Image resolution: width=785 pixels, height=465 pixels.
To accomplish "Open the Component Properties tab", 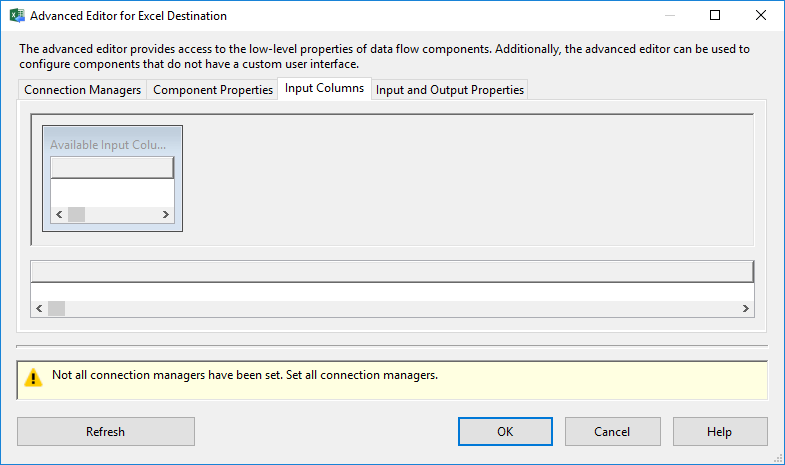I will tap(213, 90).
